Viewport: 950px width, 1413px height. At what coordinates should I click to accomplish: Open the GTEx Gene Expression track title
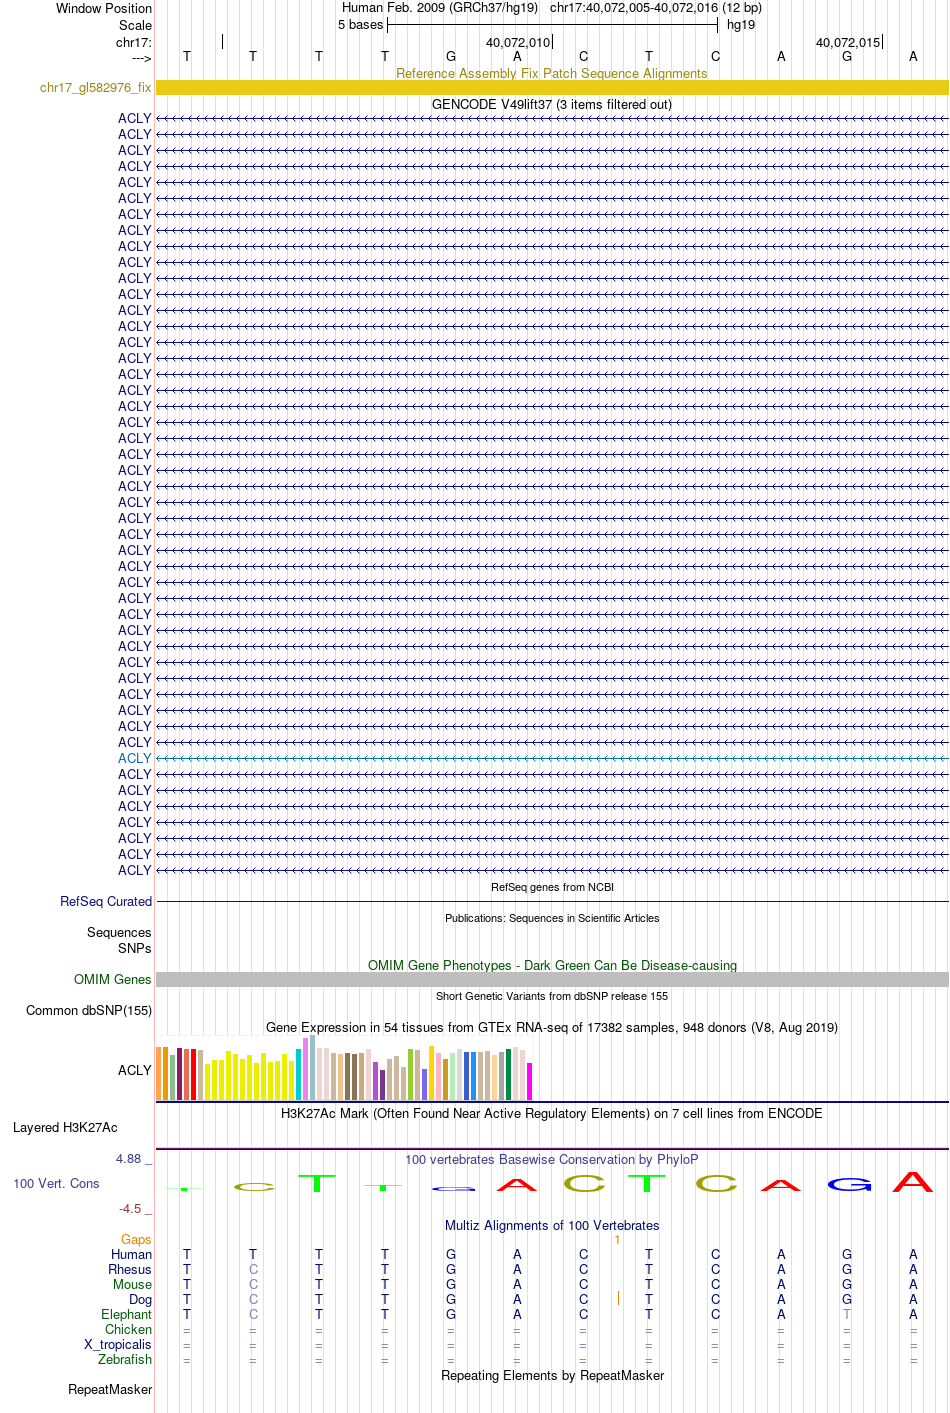tap(552, 1027)
